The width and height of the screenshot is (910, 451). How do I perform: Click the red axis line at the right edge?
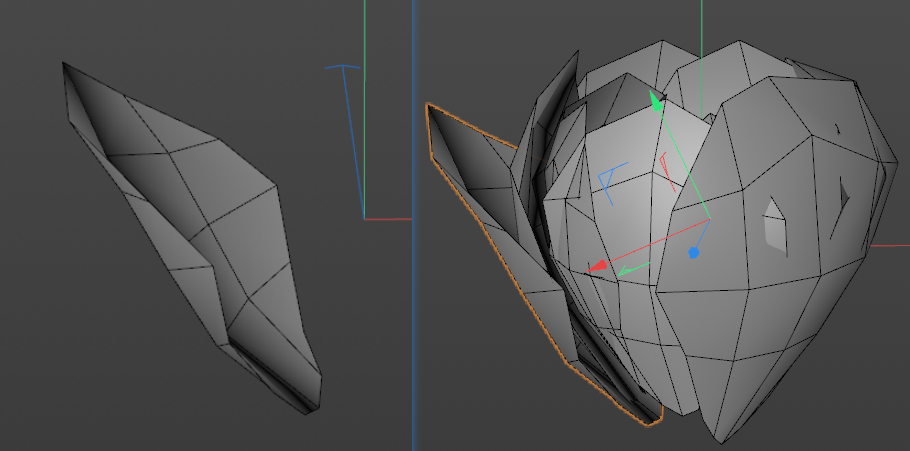890,245
